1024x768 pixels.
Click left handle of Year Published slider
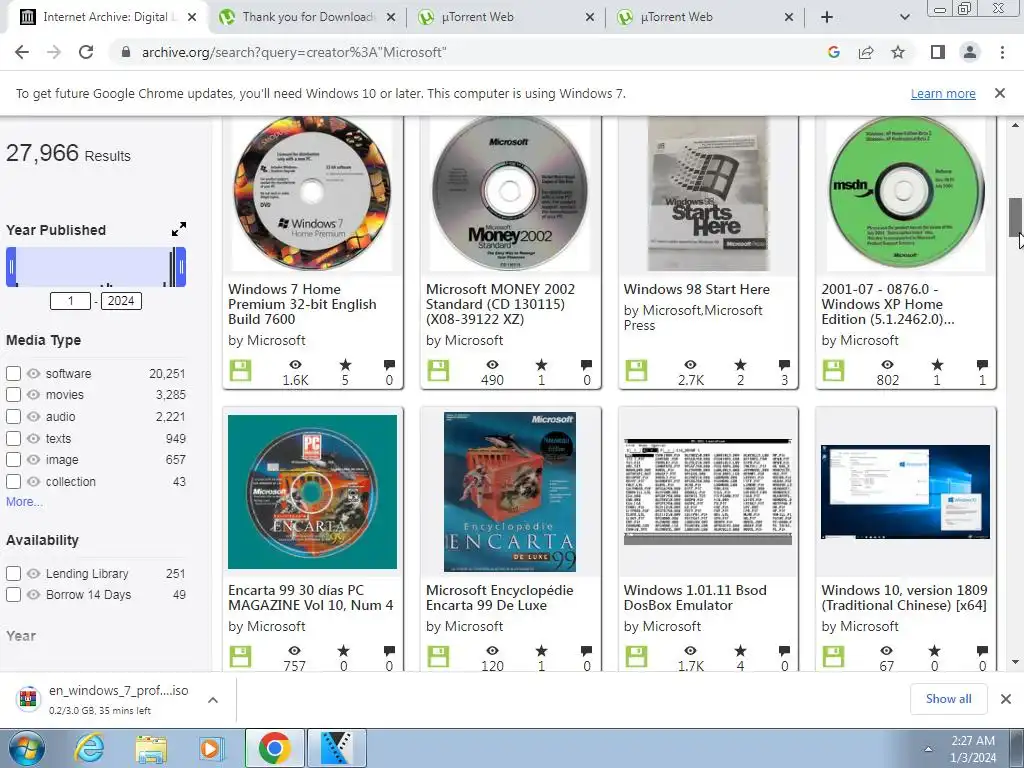click(11, 266)
